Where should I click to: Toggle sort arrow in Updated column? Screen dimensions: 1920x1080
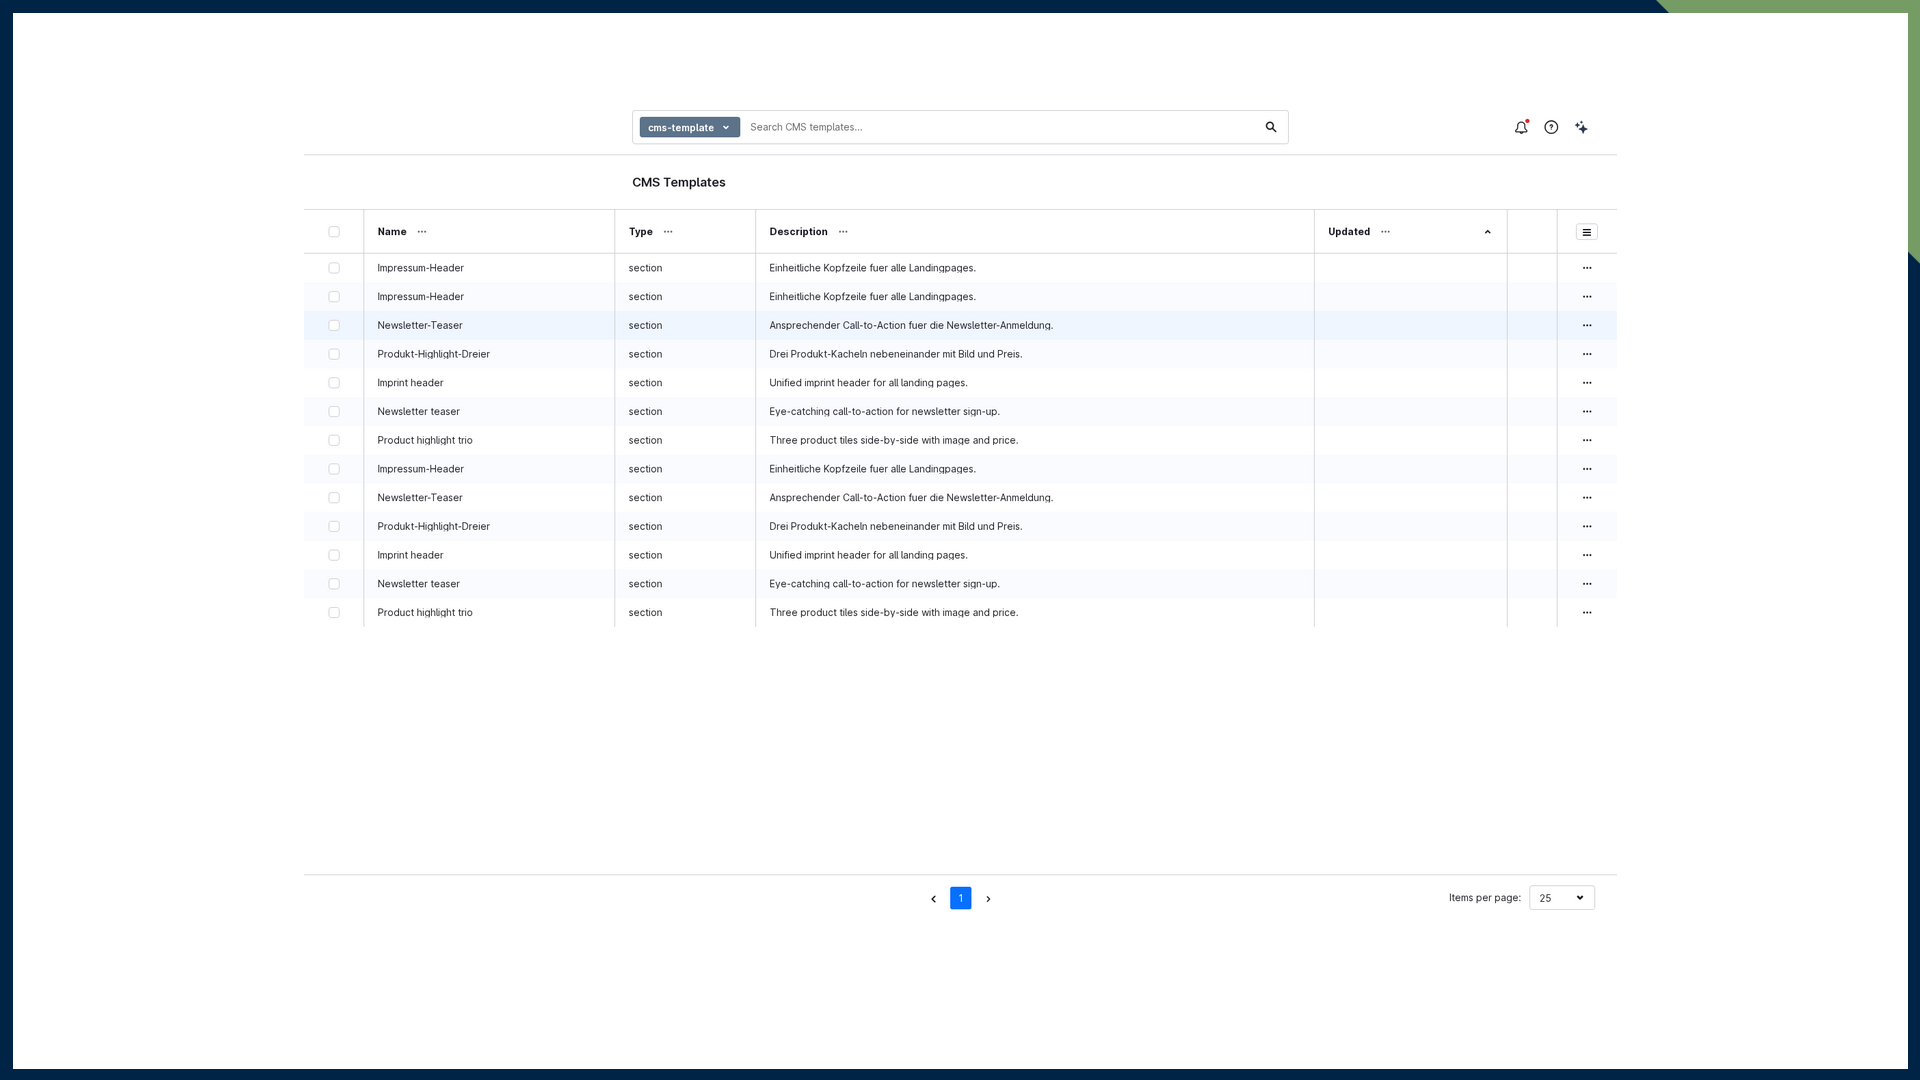[1487, 232]
